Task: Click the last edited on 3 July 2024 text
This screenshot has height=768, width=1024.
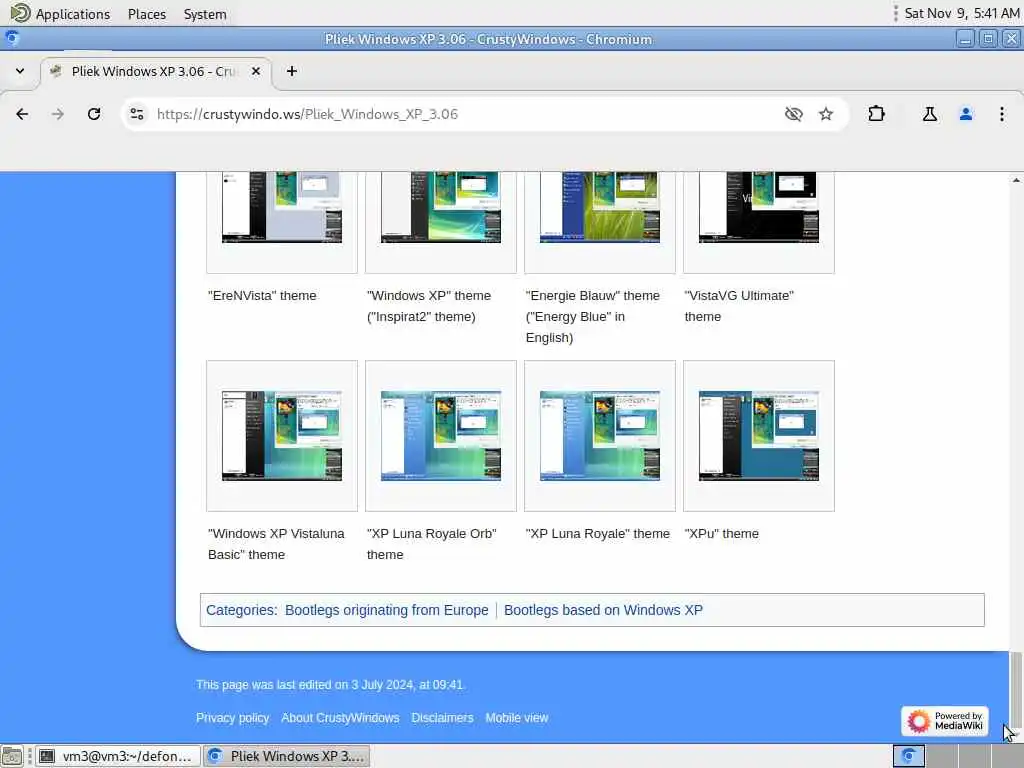Action: (x=330, y=684)
